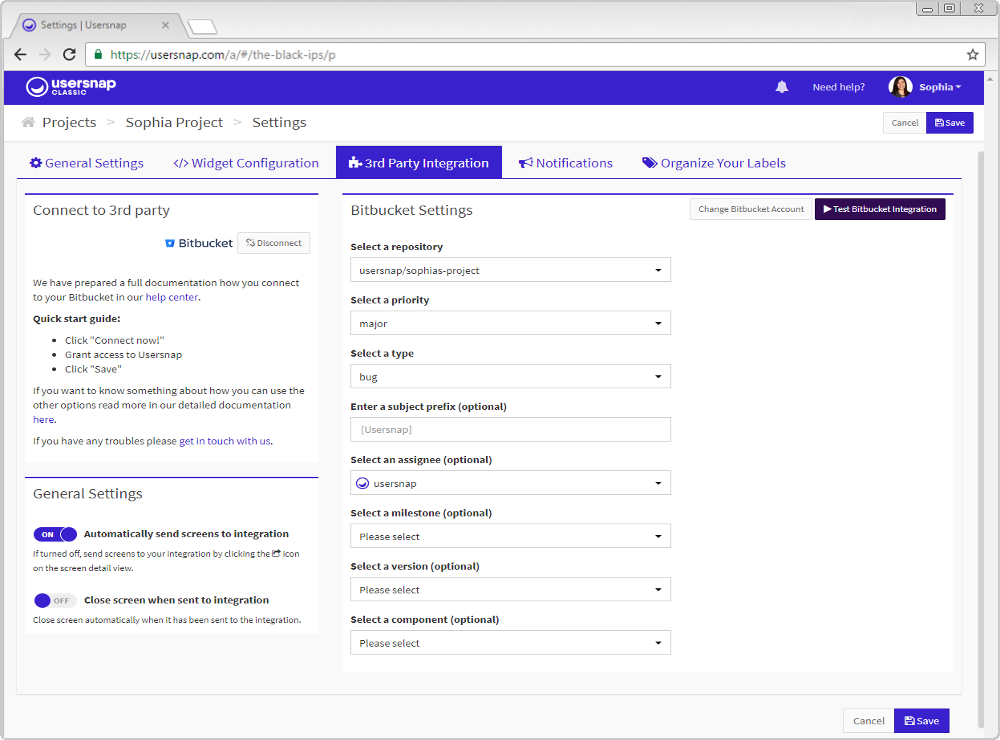This screenshot has width=1000, height=740.
Task: Open Sophia Project breadcrumb link
Action: (x=174, y=122)
